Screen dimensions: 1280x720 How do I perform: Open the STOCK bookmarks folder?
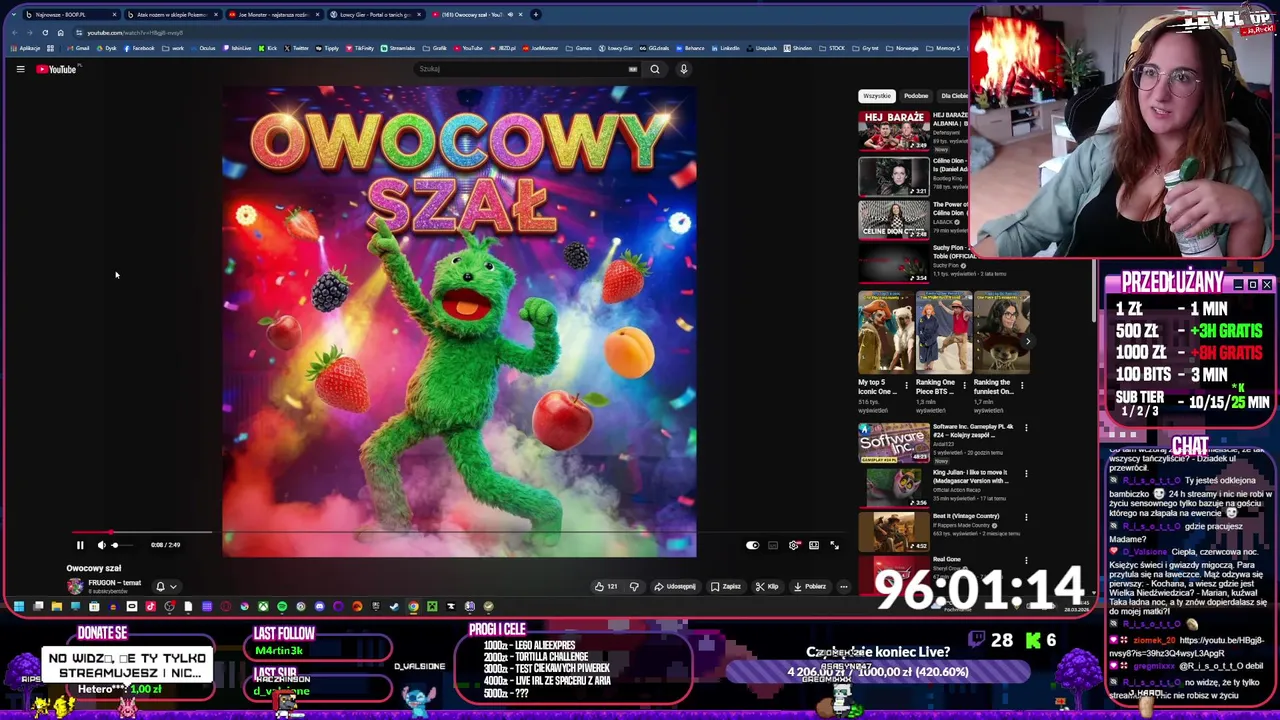click(834, 48)
